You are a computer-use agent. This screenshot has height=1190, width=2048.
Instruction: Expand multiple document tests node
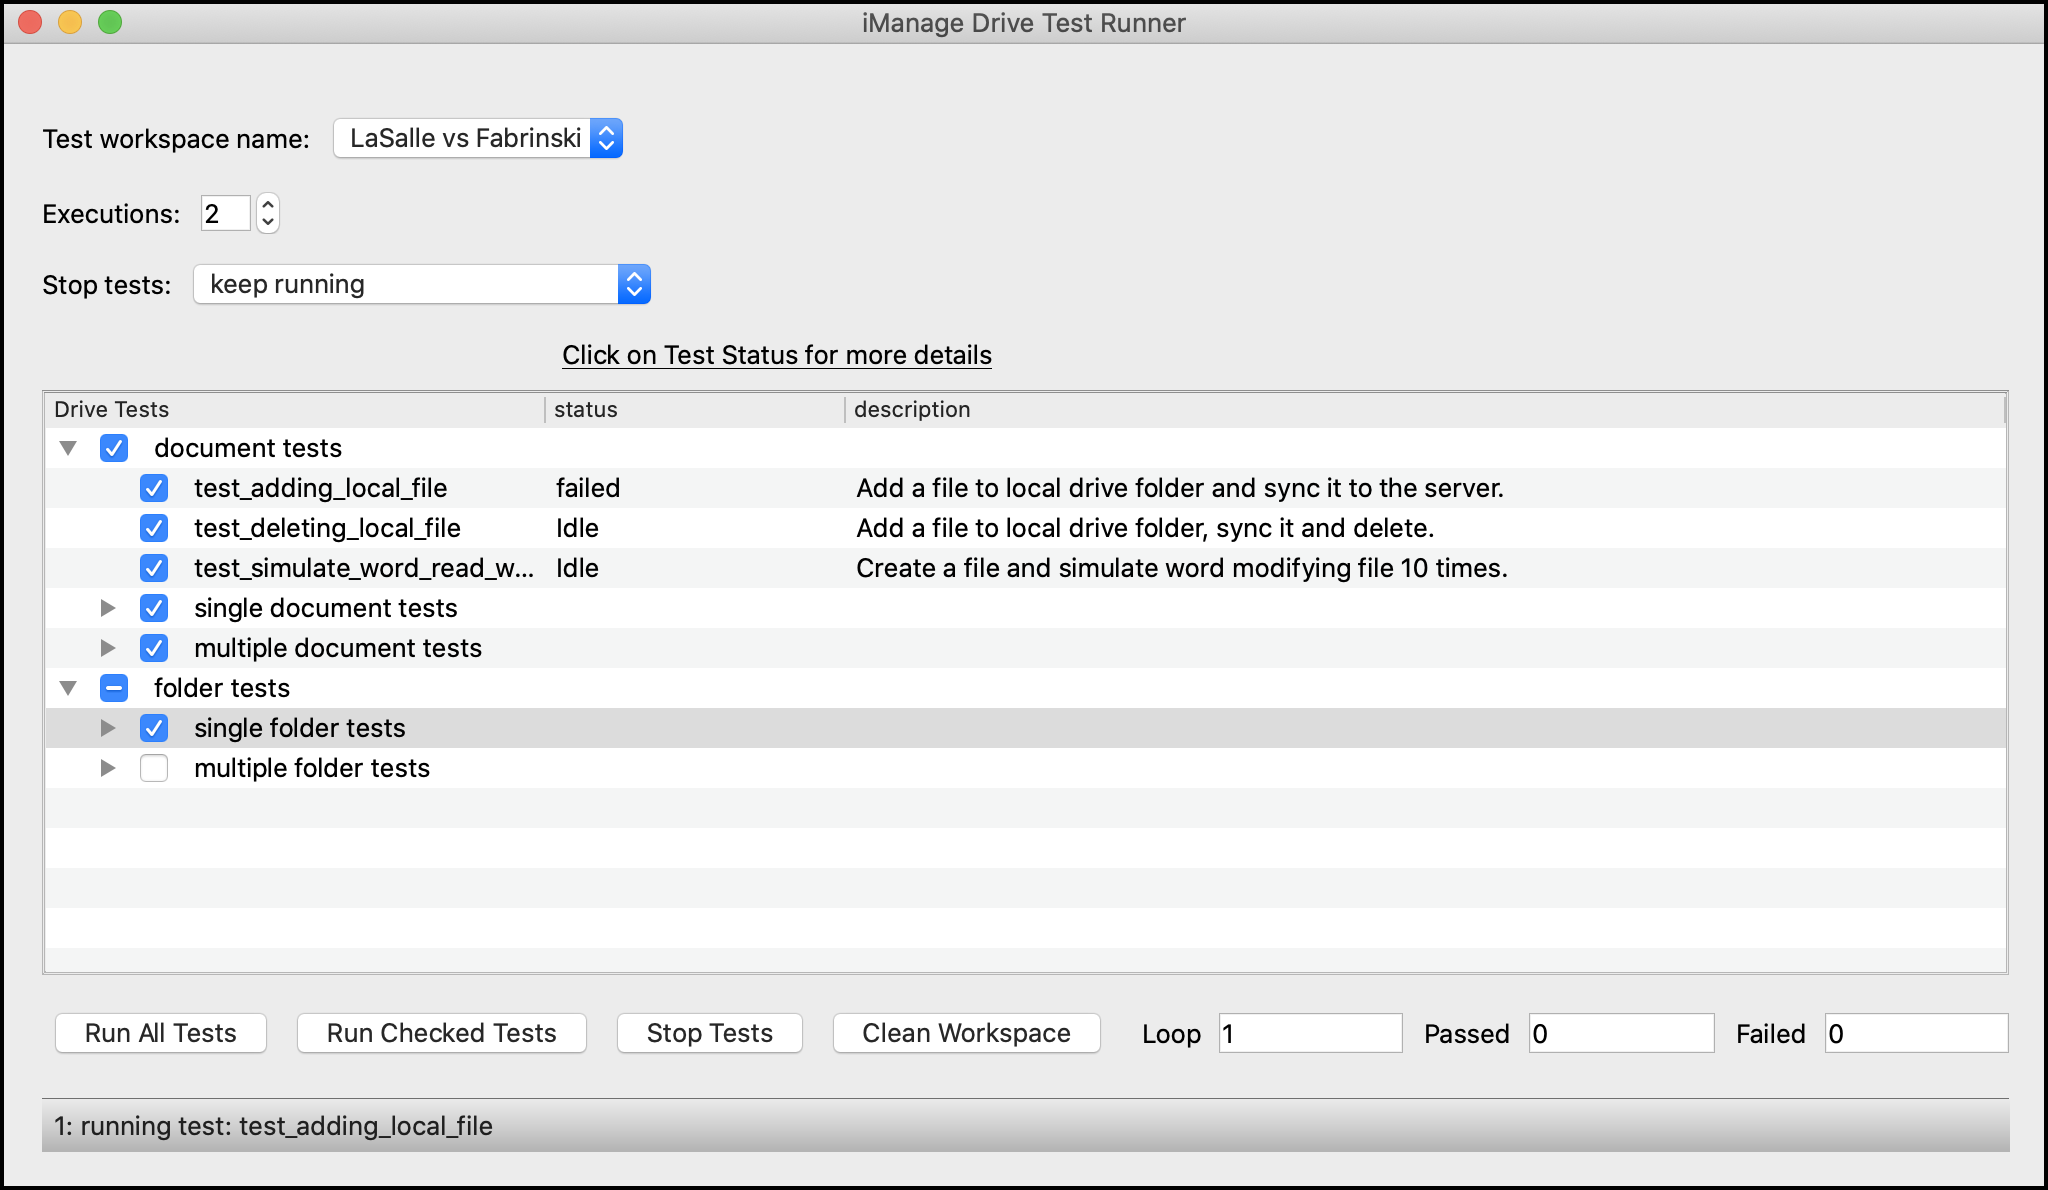point(108,648)
